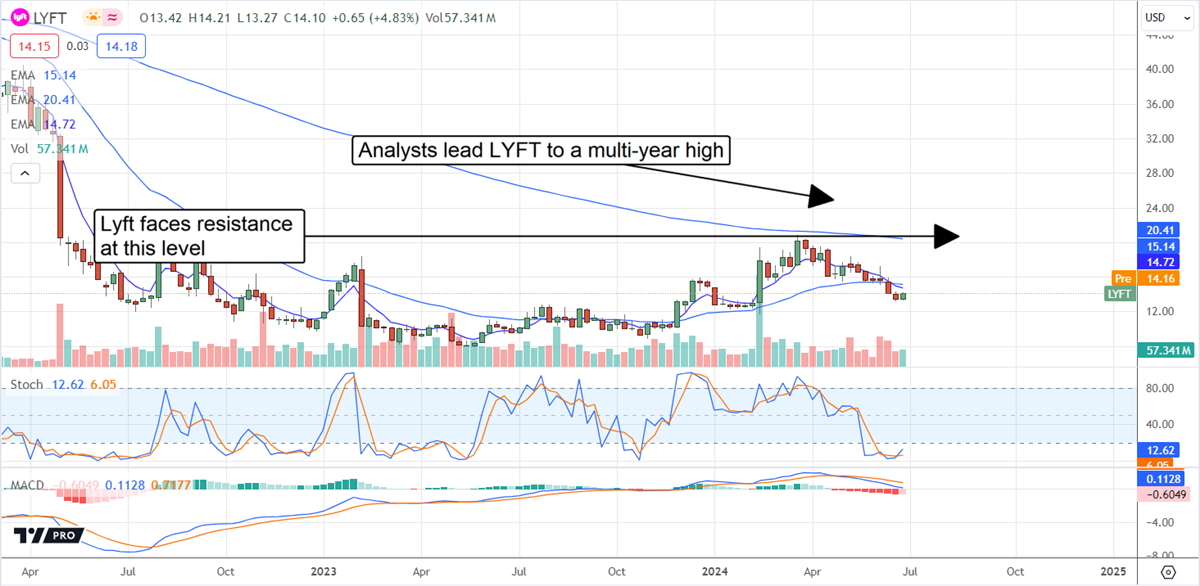Click the arrowhead under the multi-year high note
This screenshot has height=586, width=1200.
click(x=821, y=197)
